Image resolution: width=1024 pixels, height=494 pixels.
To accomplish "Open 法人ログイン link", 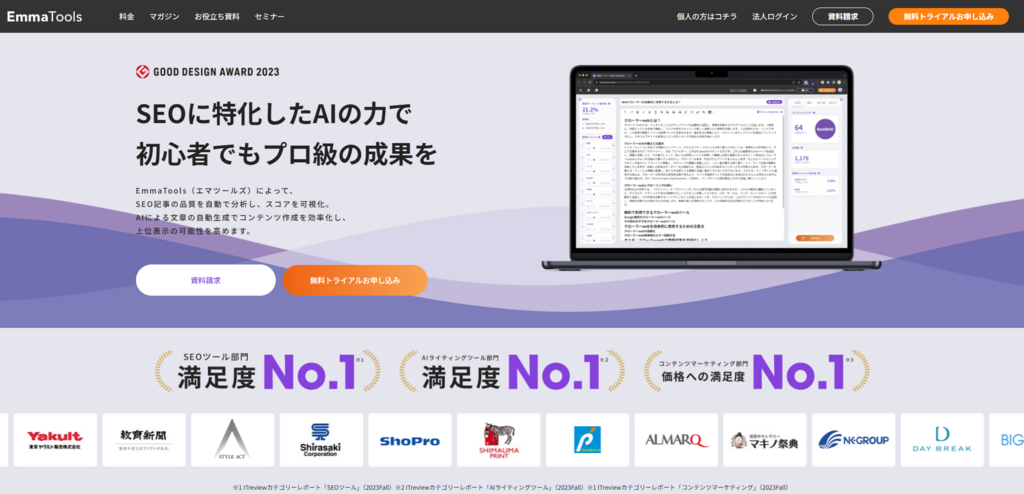I will click(775, 16).
